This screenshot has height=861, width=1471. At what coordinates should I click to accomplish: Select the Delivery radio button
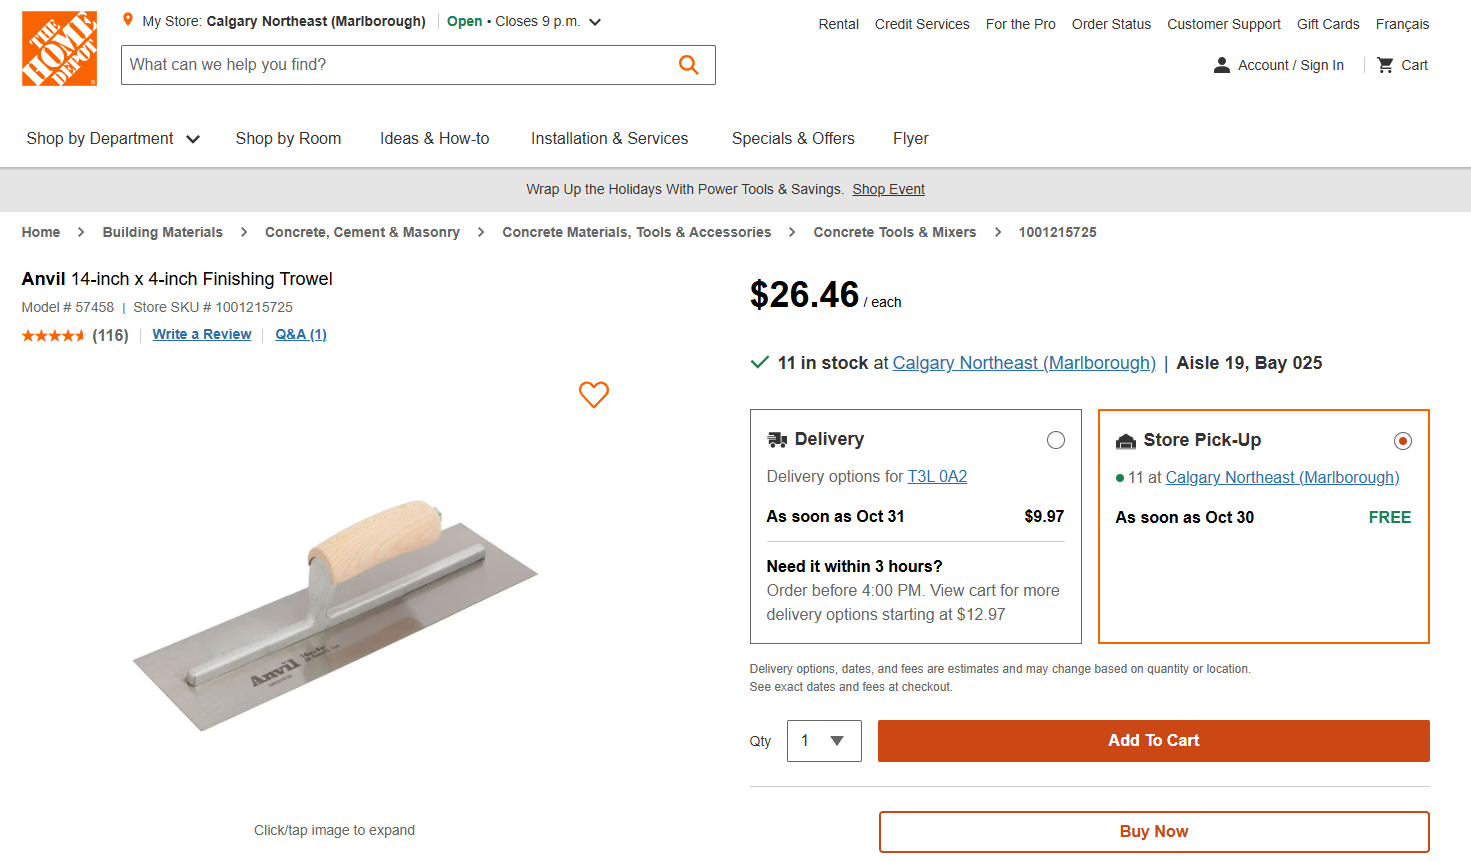point(1055,439)
